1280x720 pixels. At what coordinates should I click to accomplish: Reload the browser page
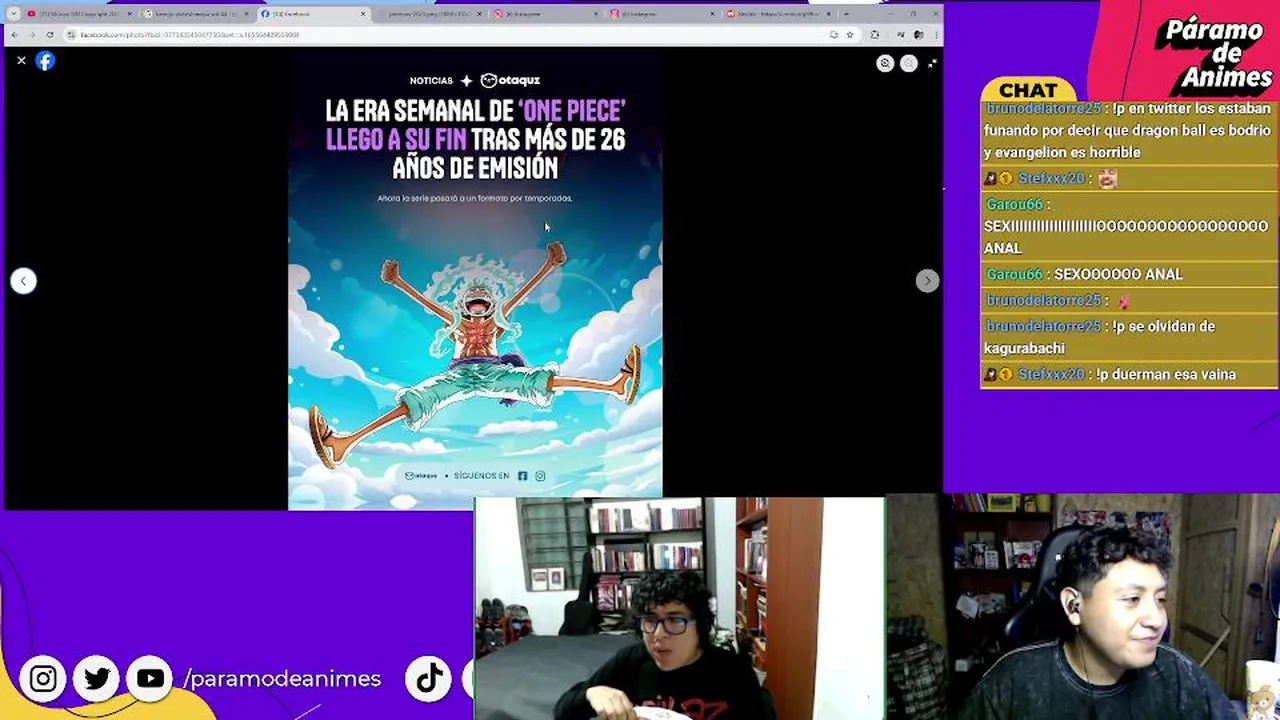coord(50,34)
